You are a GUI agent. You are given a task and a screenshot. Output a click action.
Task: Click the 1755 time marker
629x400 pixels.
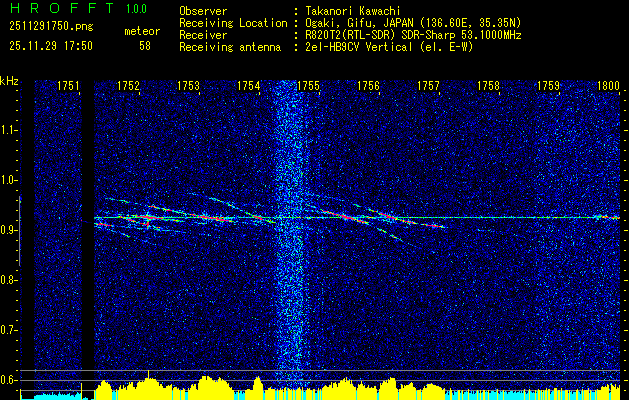point(308,85)
